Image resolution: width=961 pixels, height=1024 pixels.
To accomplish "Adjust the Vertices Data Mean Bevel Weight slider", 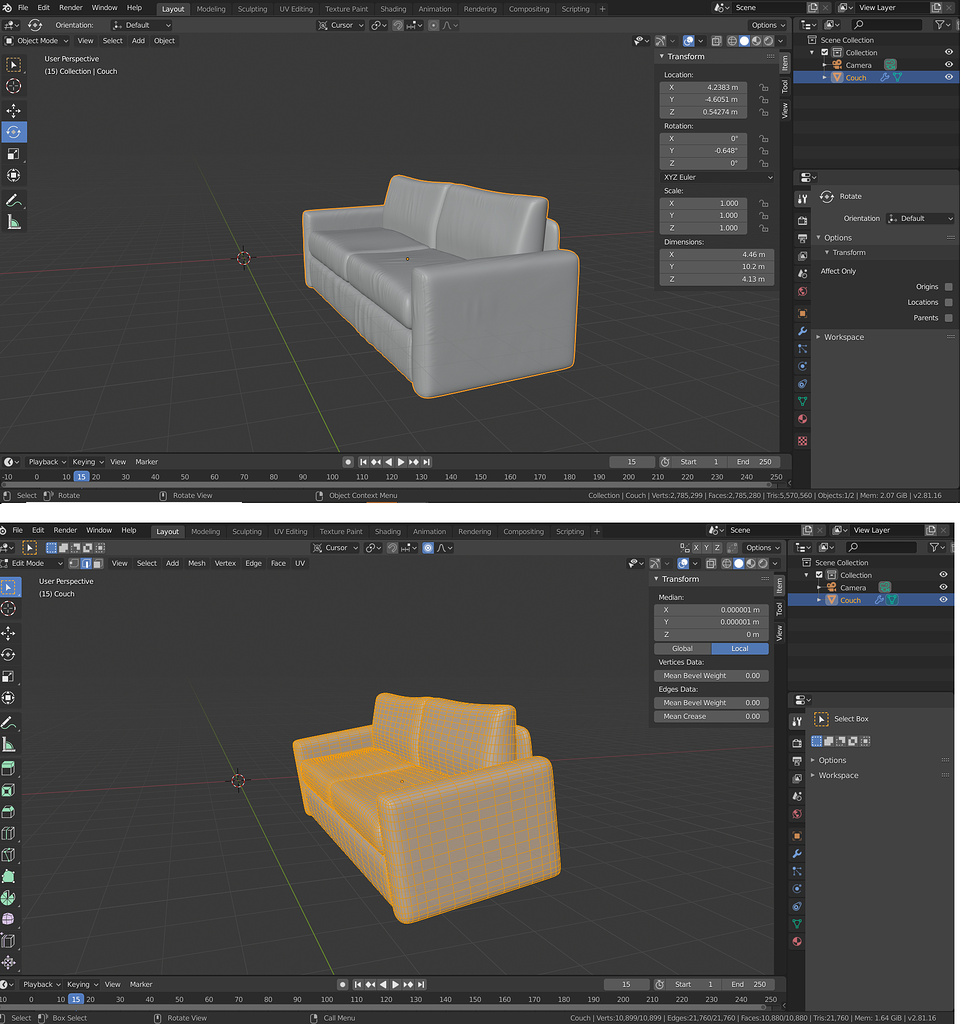I will click(x=712, y=676).
